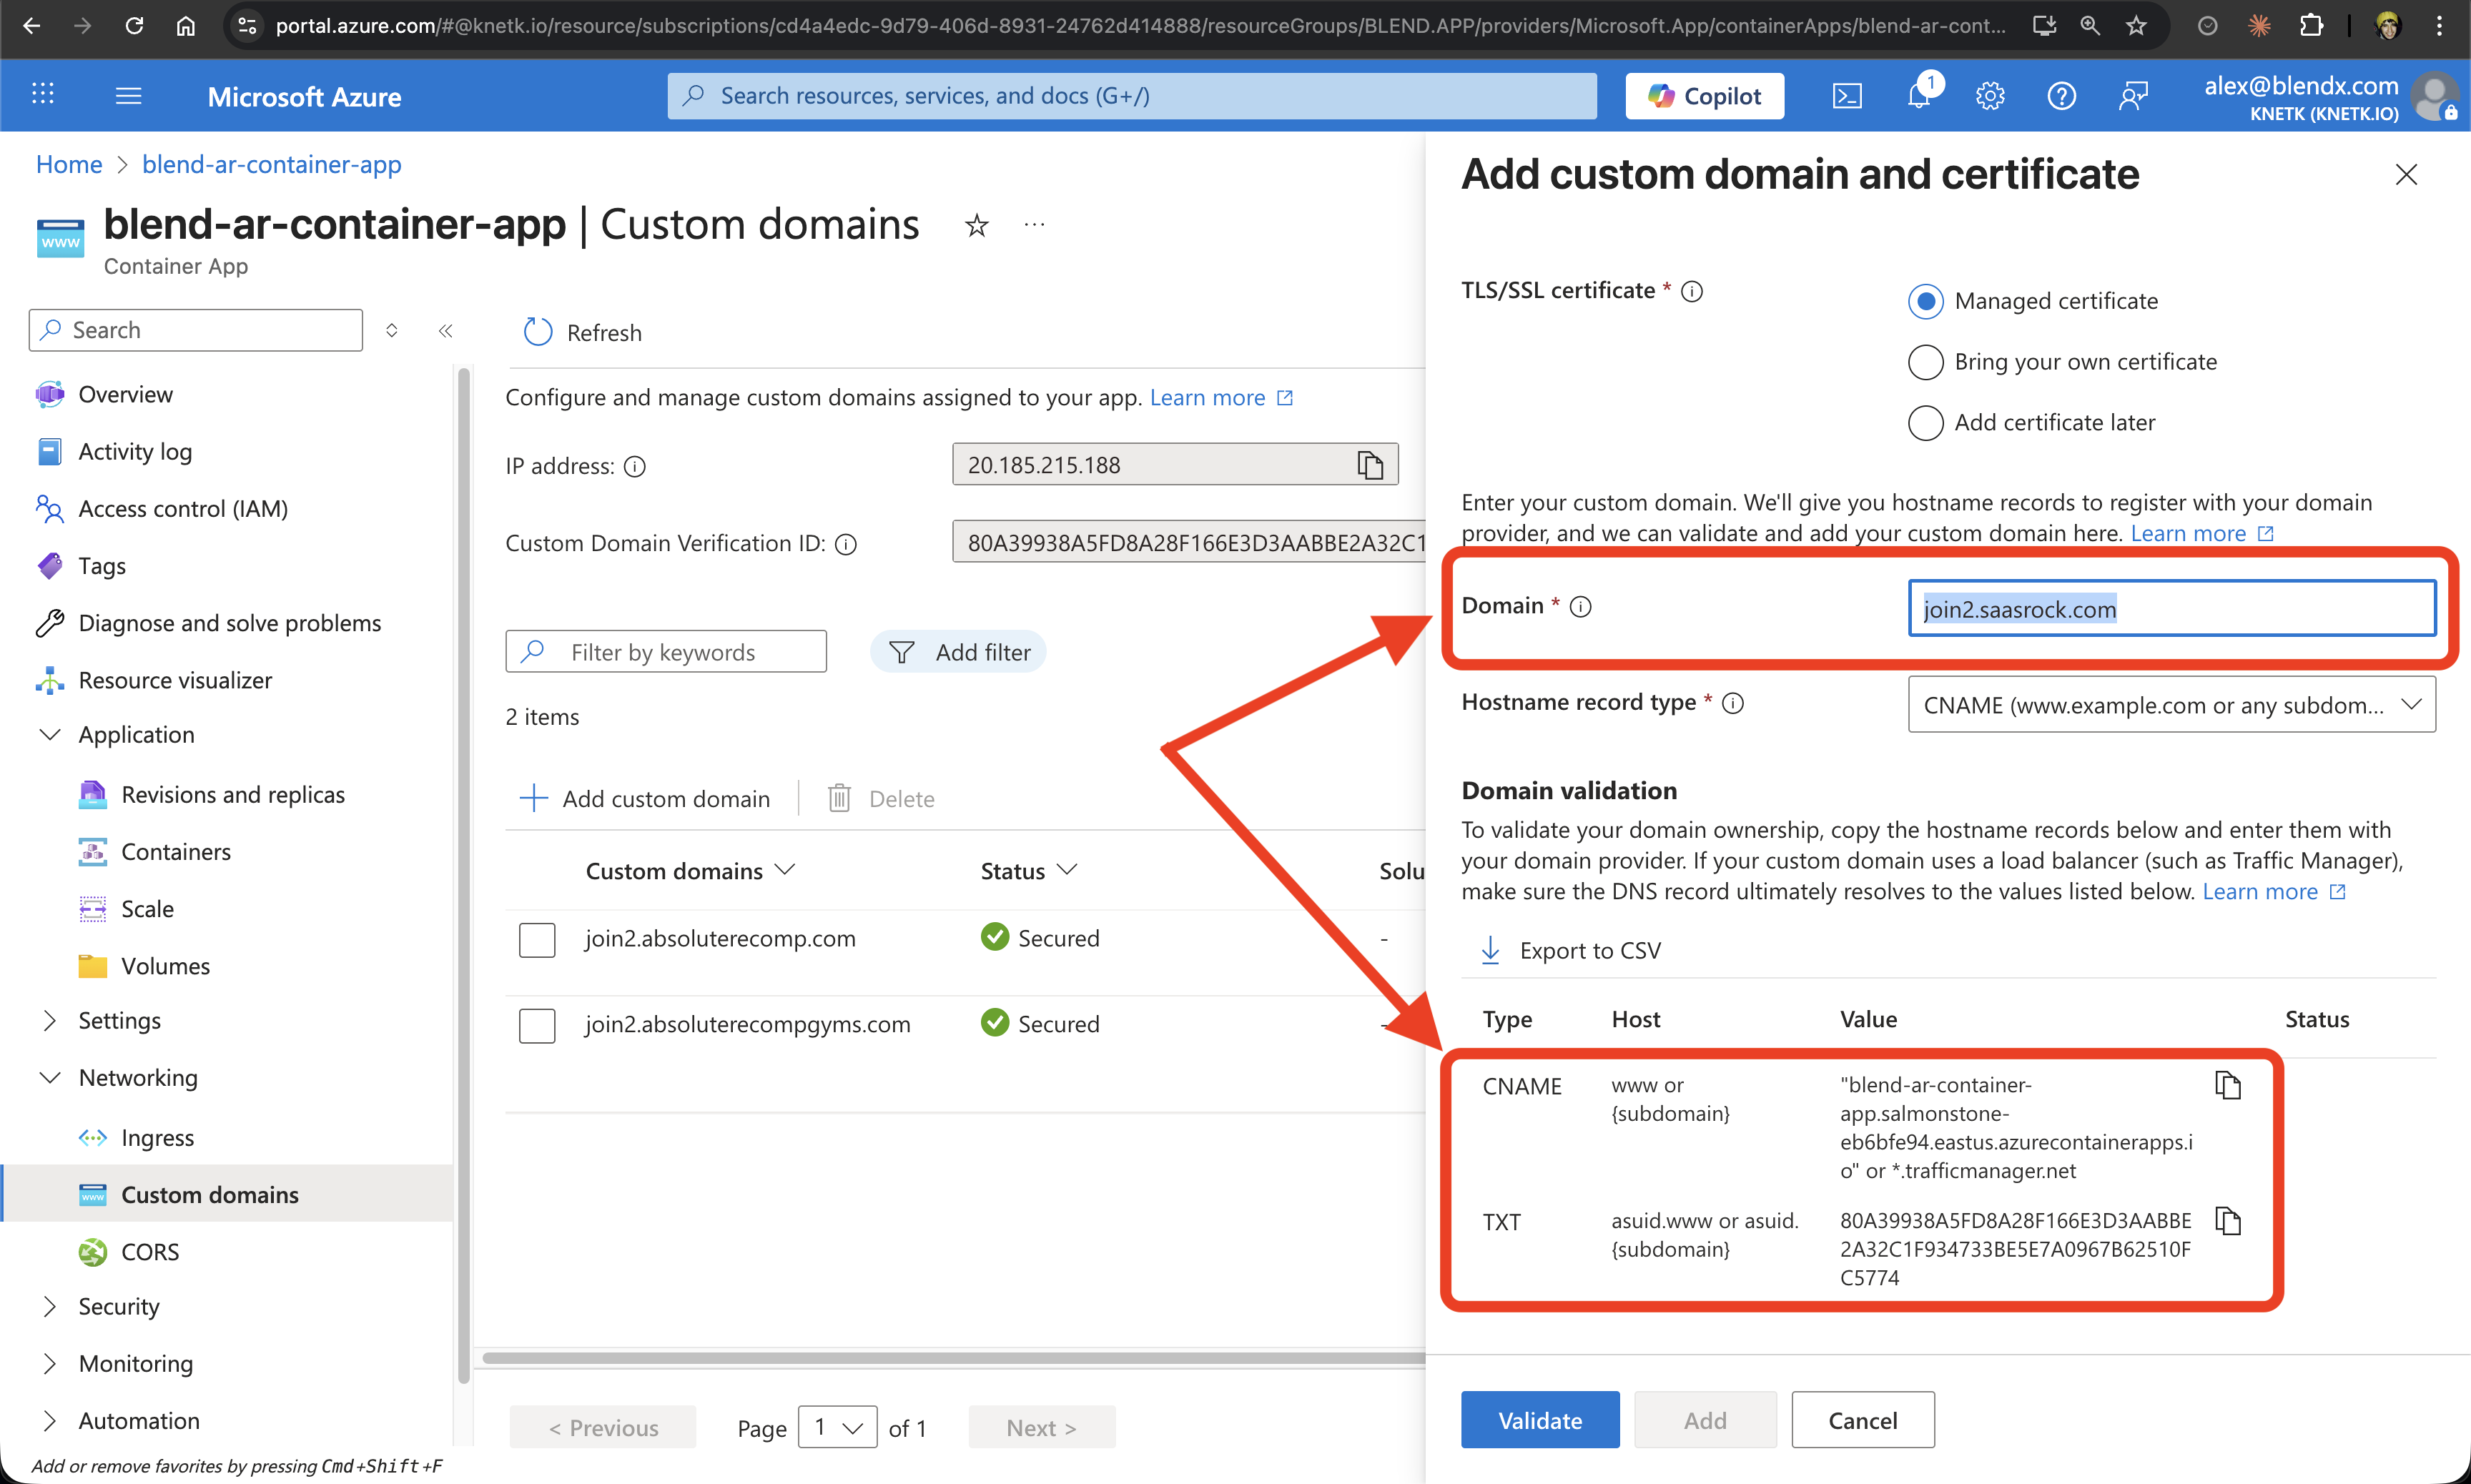Open the notifications bell
Image resolution: width=2471 pixels, height=1484 pixels.
tap(1918, 95)
